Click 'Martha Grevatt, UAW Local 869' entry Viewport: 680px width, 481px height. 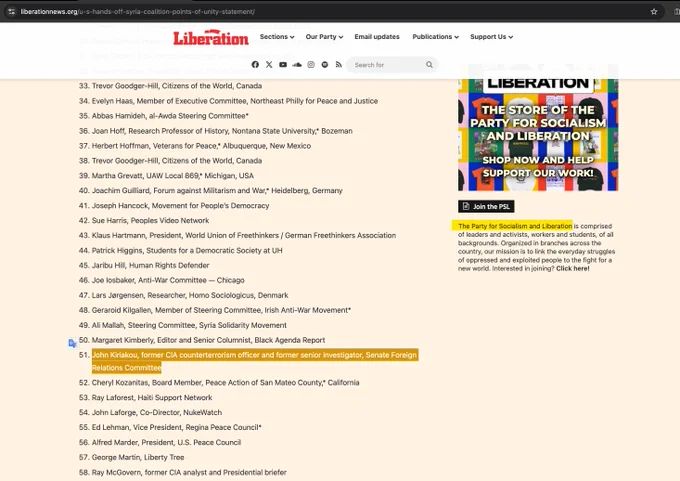click(x=173, y=176)
